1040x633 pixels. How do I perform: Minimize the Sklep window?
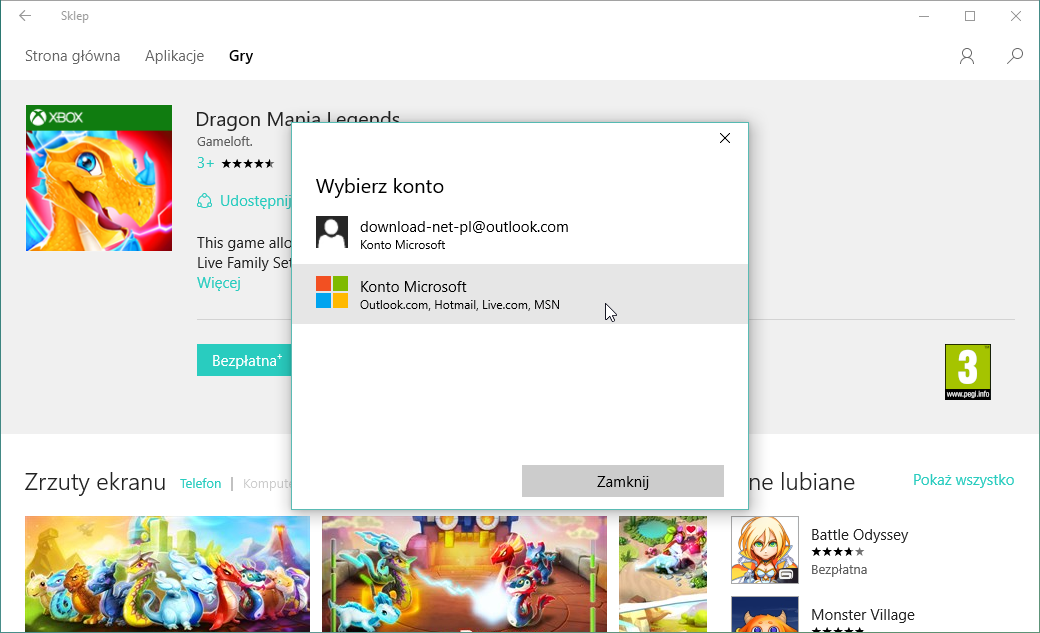924,16
